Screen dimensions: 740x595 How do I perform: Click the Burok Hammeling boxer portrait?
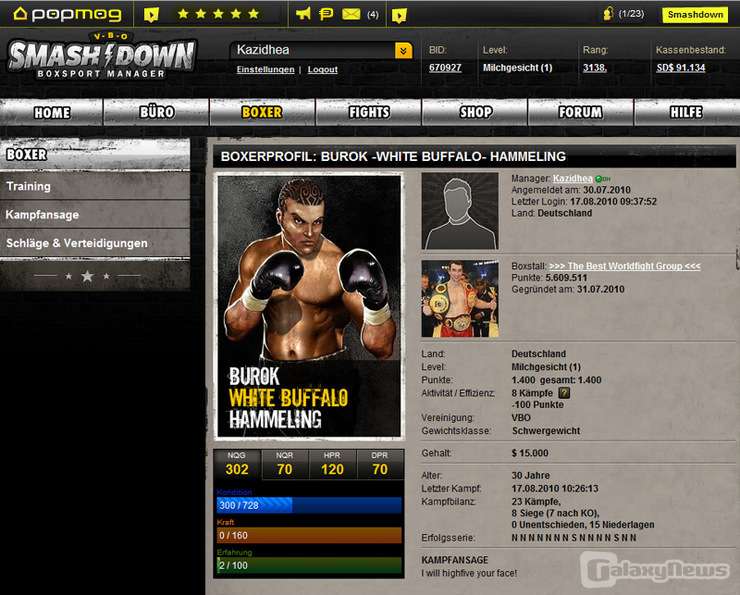point(309,307)
